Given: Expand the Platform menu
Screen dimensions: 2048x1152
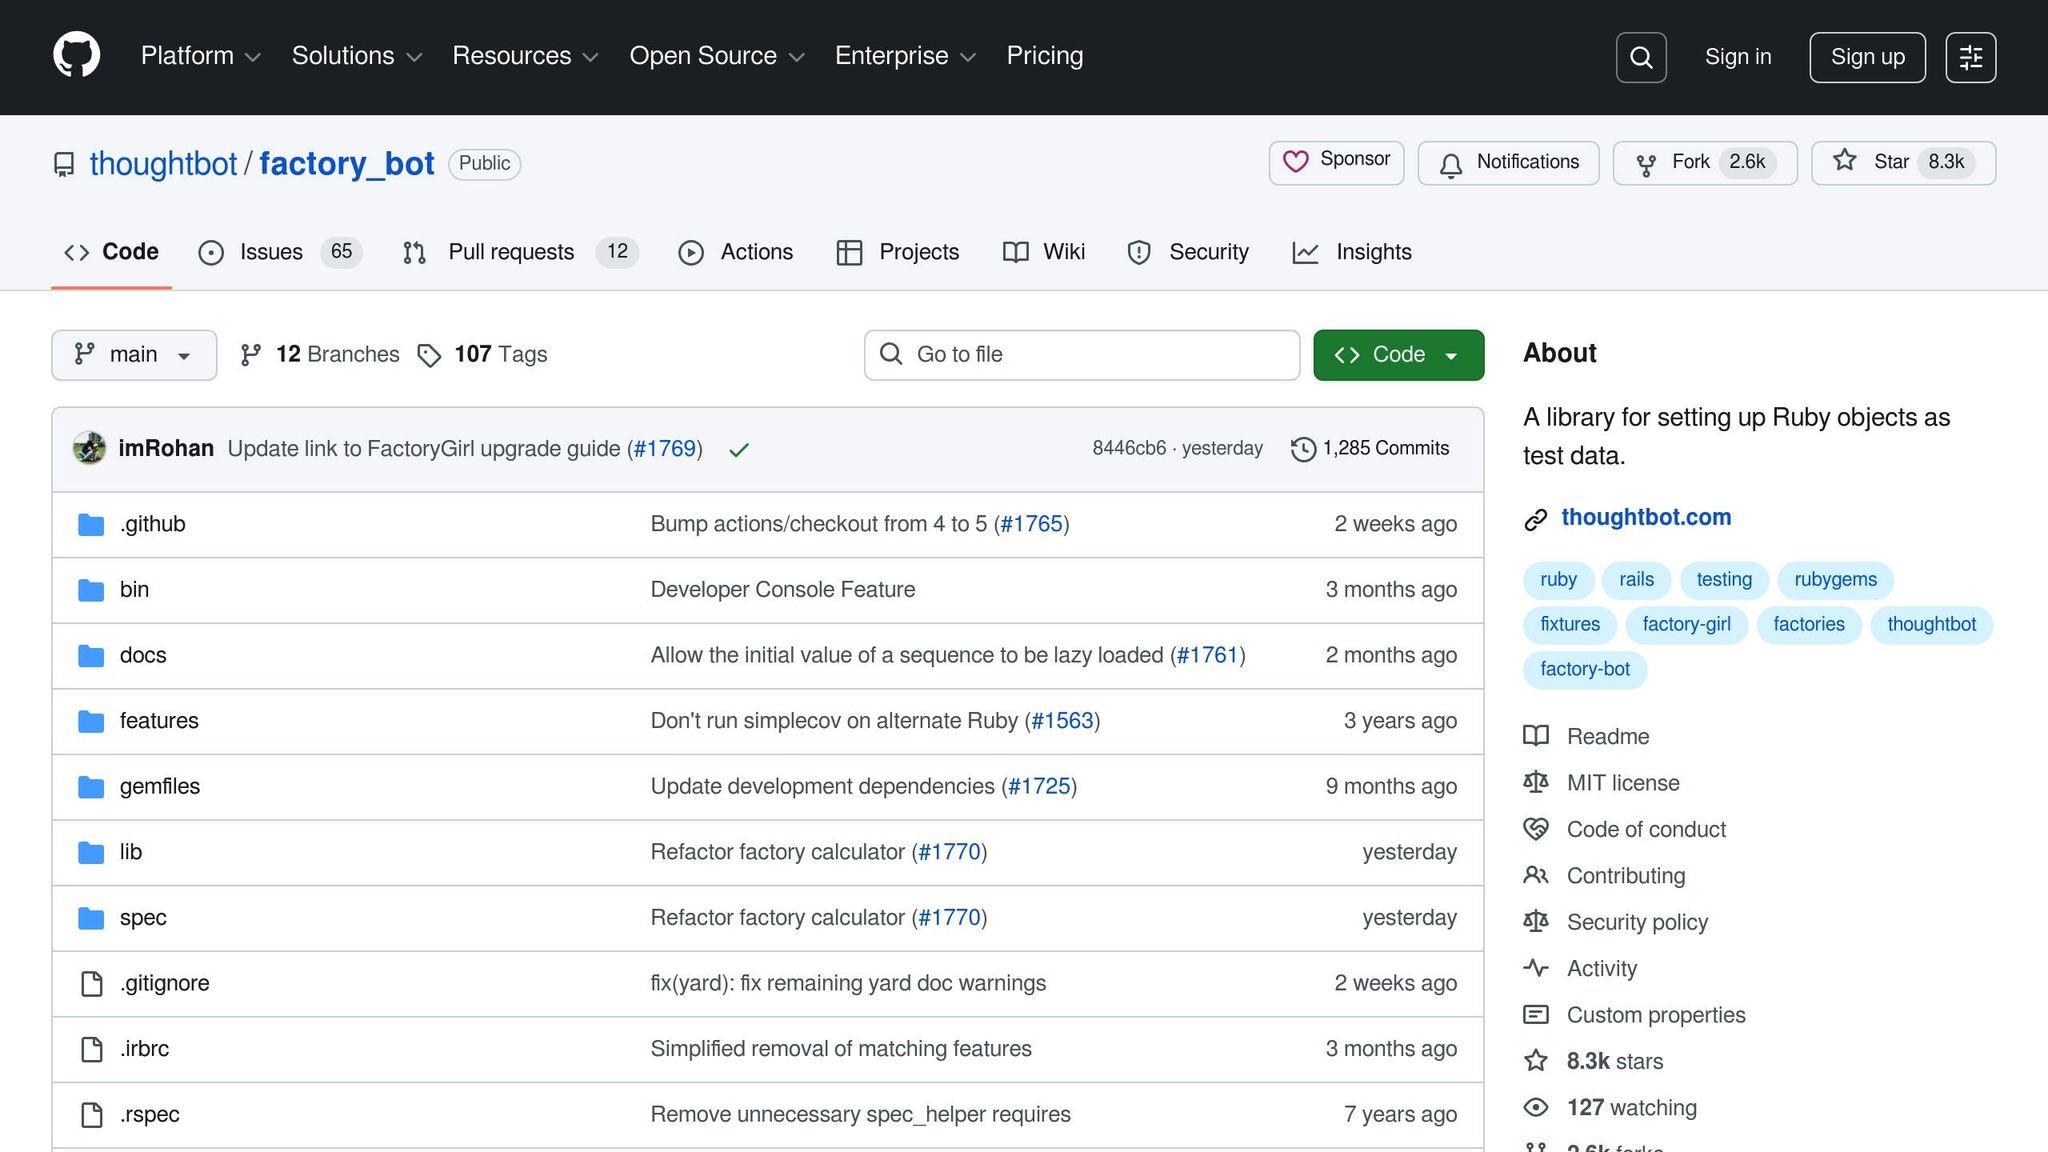Looking at the screenshot, I should 200,56.
